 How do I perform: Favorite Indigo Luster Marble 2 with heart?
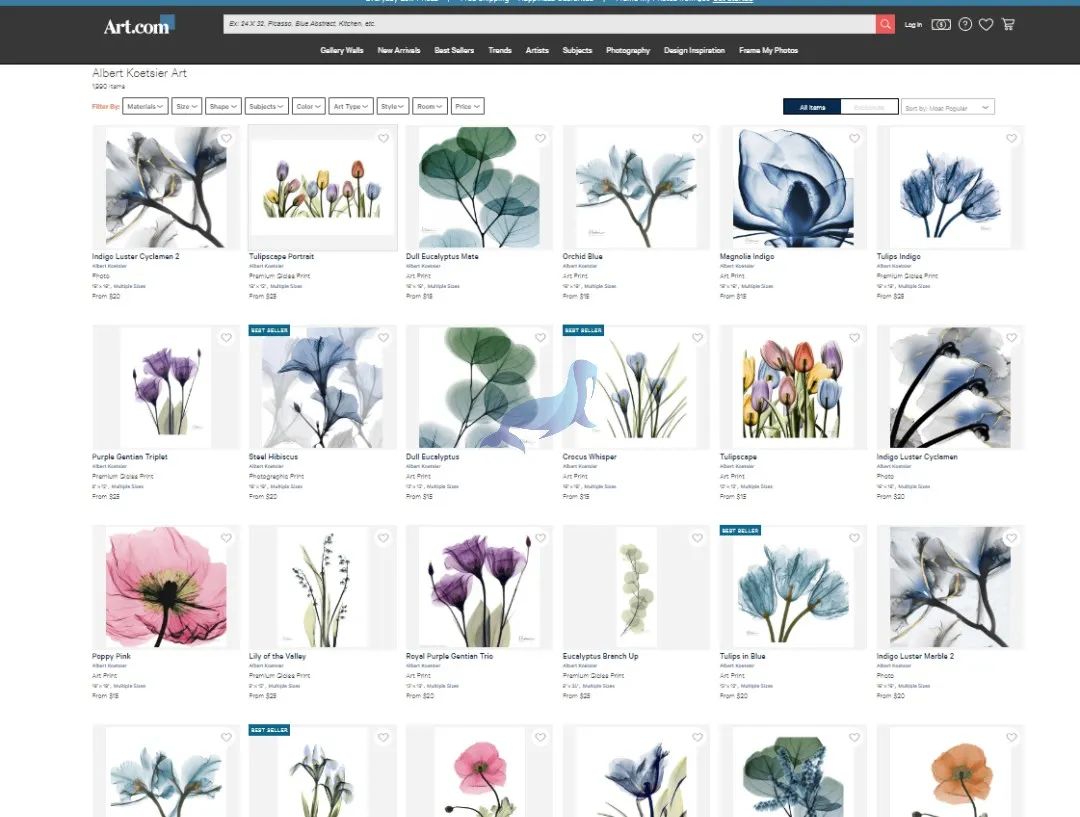(x=1011, y=538)
